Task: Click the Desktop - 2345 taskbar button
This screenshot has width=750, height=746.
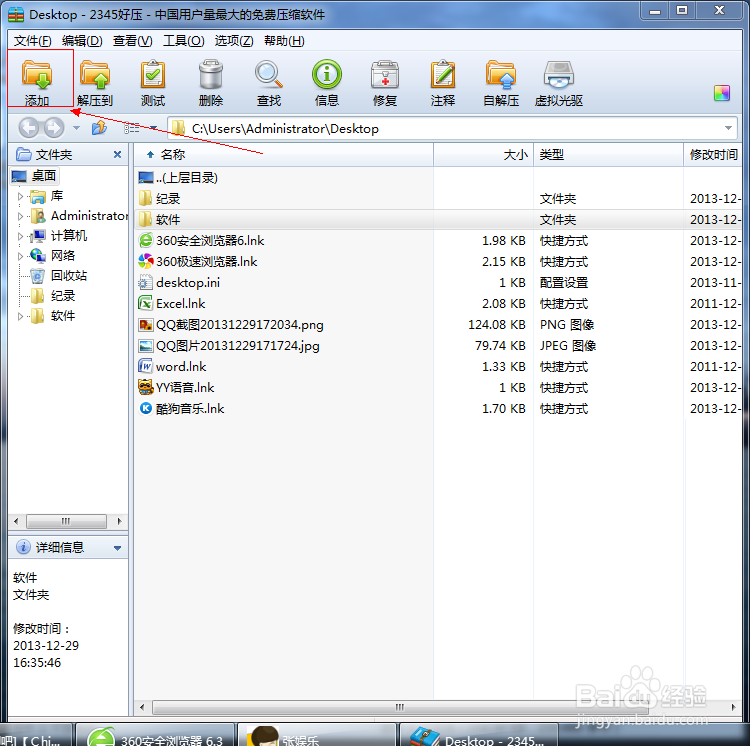Action: click(479, 735)
